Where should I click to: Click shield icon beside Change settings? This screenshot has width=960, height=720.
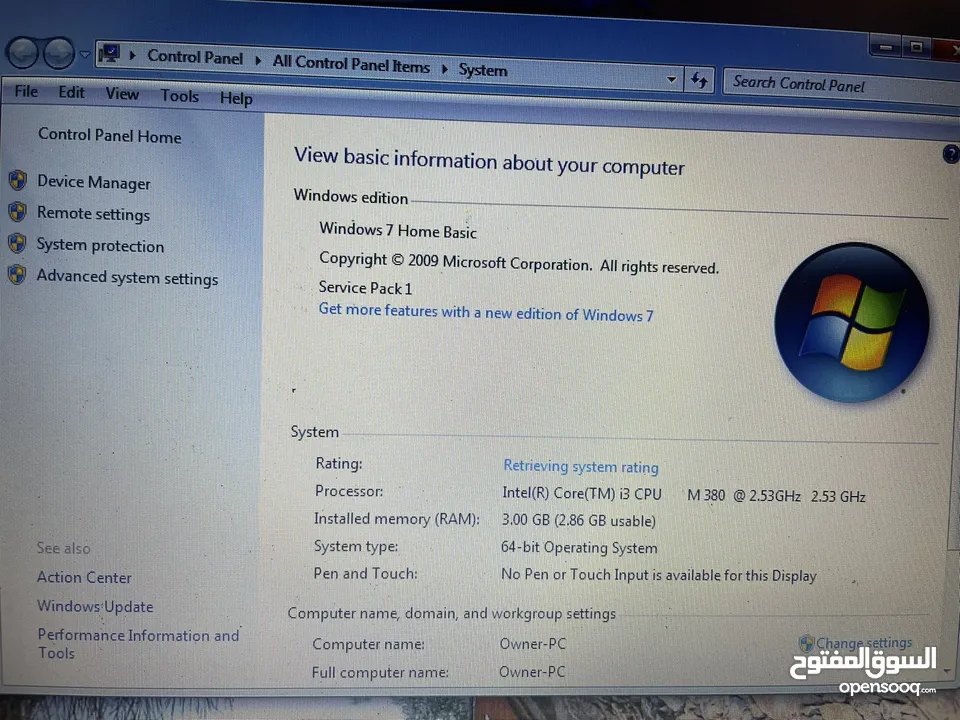point(806,643)
